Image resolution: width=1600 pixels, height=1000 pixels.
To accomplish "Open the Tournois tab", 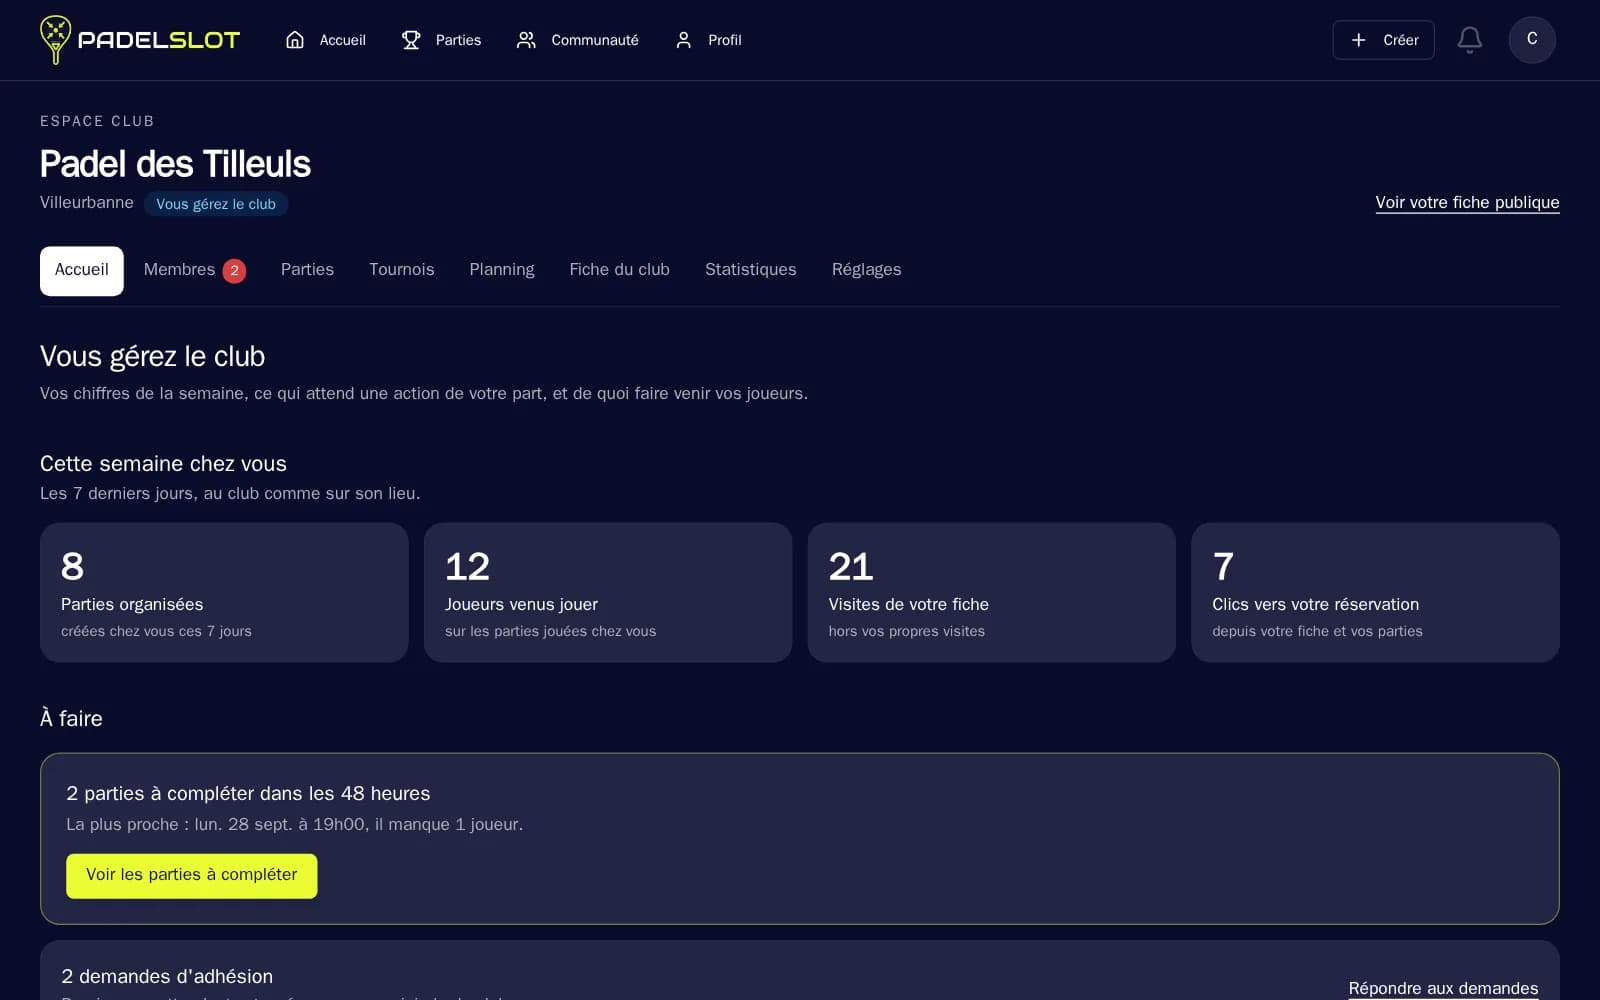I will pos(402,270).
